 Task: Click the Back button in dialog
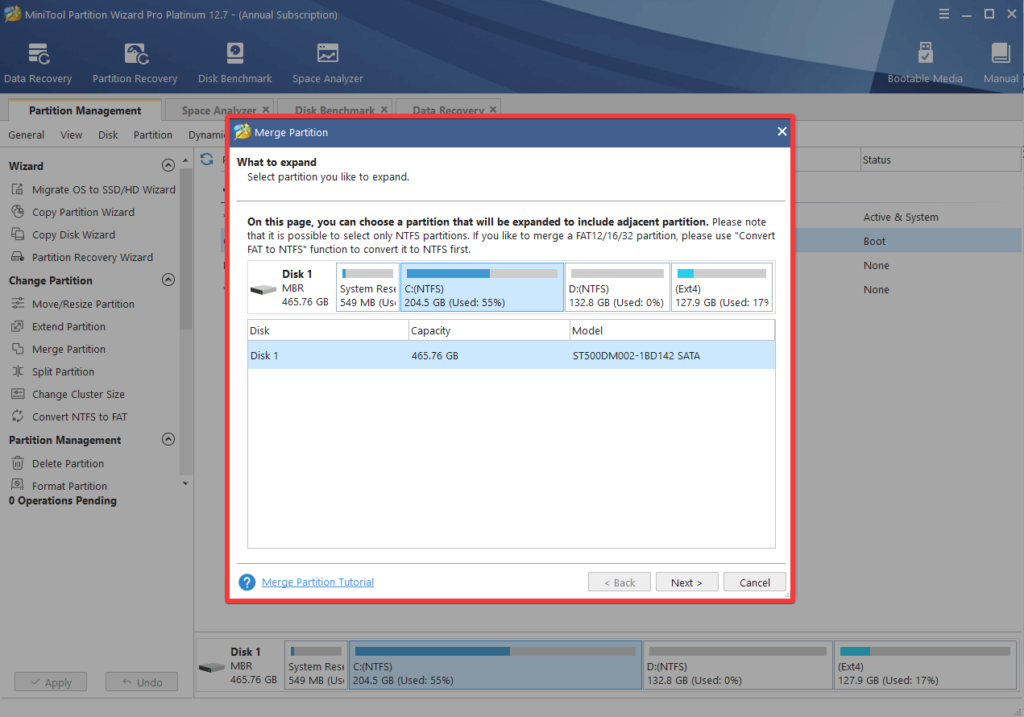(x=619, y=582)
